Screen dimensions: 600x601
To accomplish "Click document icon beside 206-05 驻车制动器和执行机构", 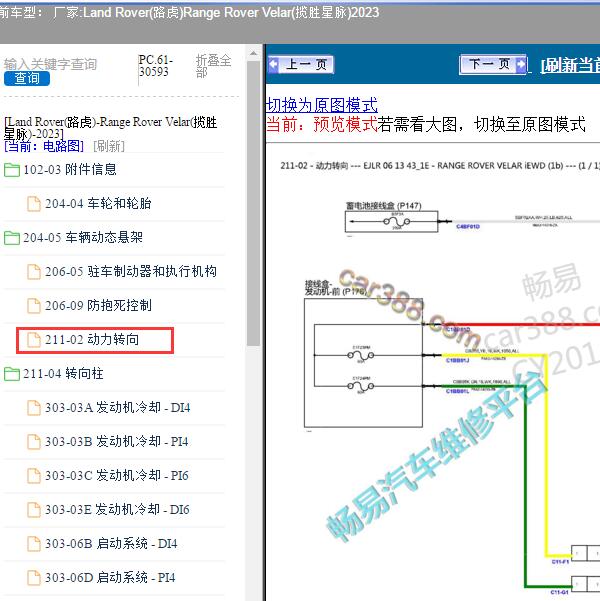I will (34, 272).
